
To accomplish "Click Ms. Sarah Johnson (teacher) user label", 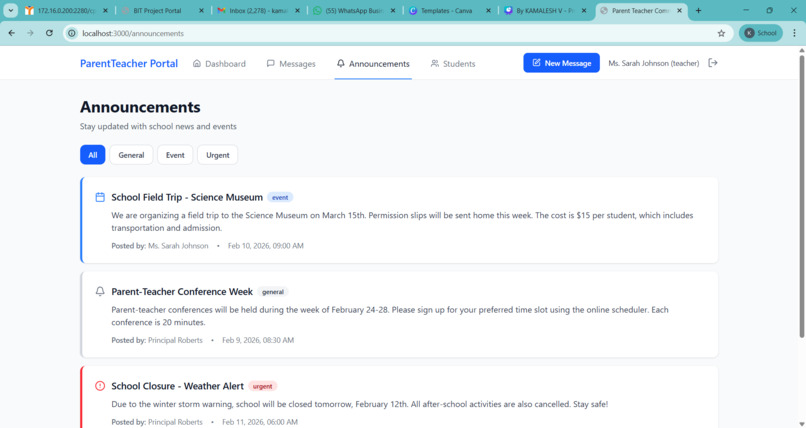I will point(653,63).
